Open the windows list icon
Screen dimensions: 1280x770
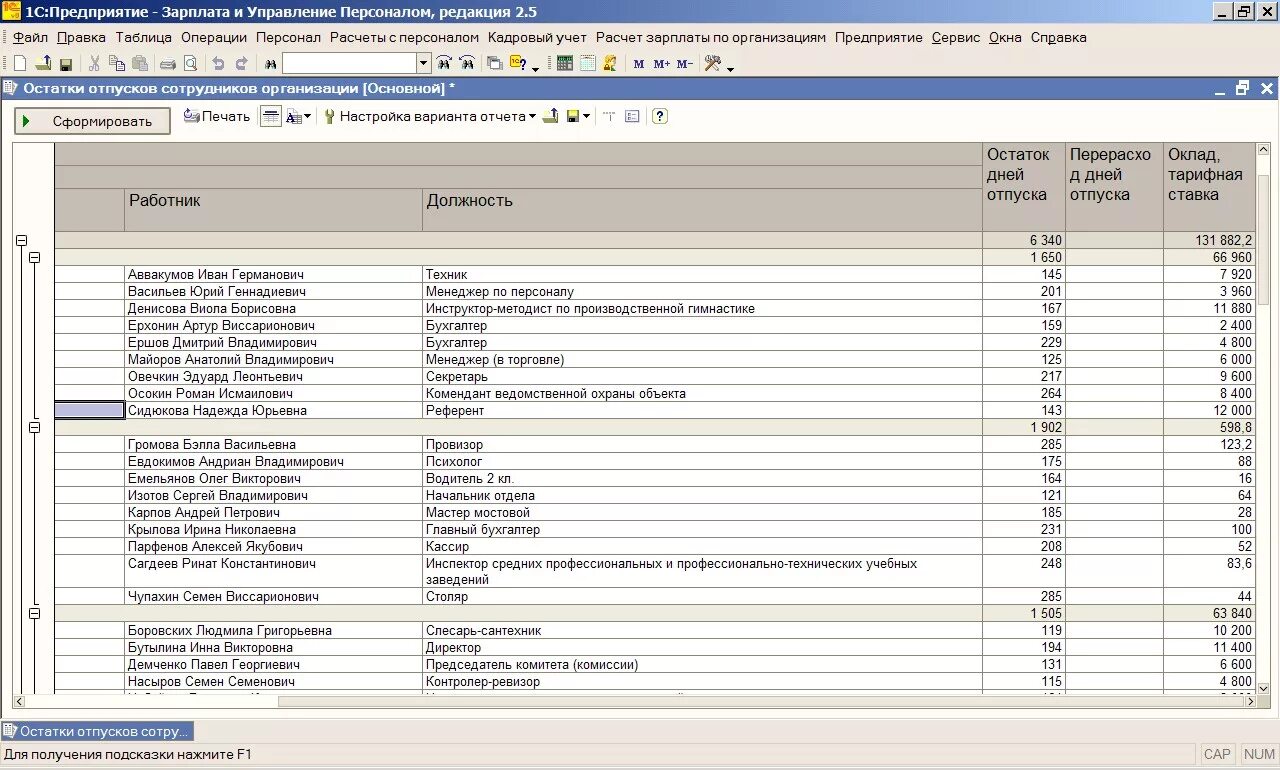(x=494, y=63)
